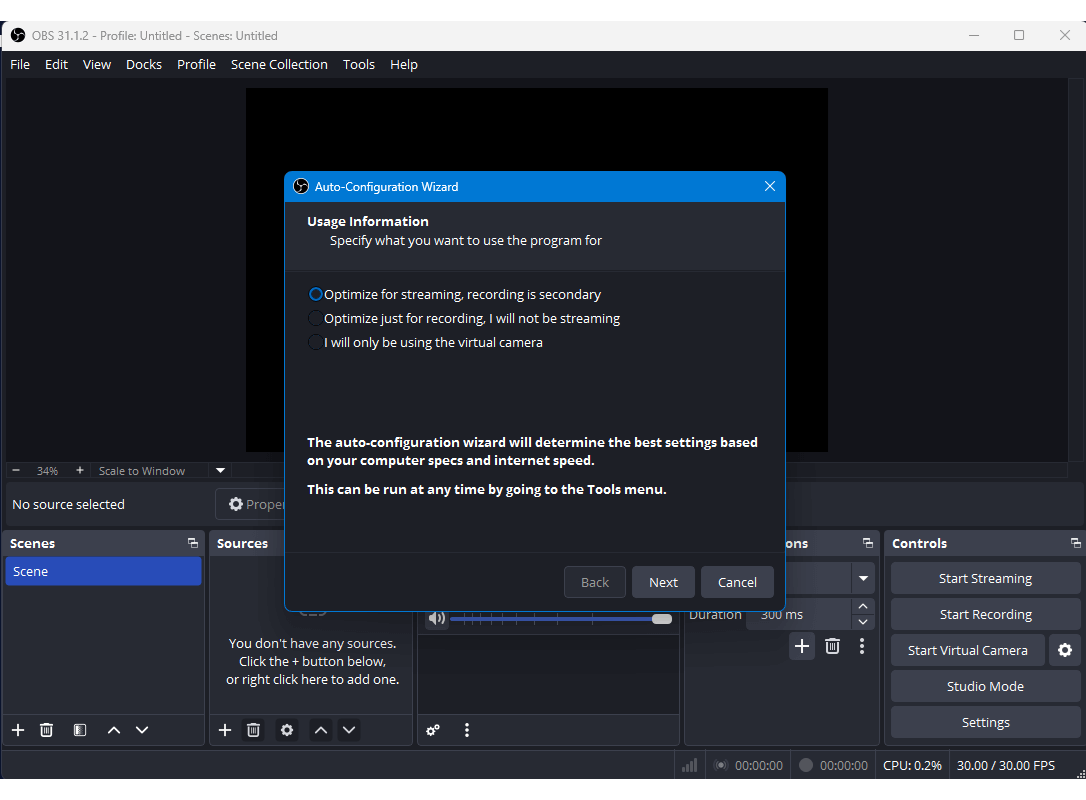Pop out the Controls dock
The height and width of the screenshot is (800, 1086).
click(x=1075, y=543)
